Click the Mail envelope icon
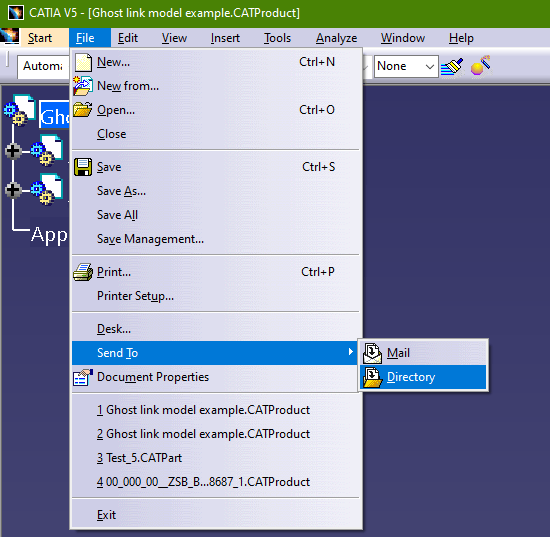The height and width of the screenshot is (537, 550). tap(373, 353)
